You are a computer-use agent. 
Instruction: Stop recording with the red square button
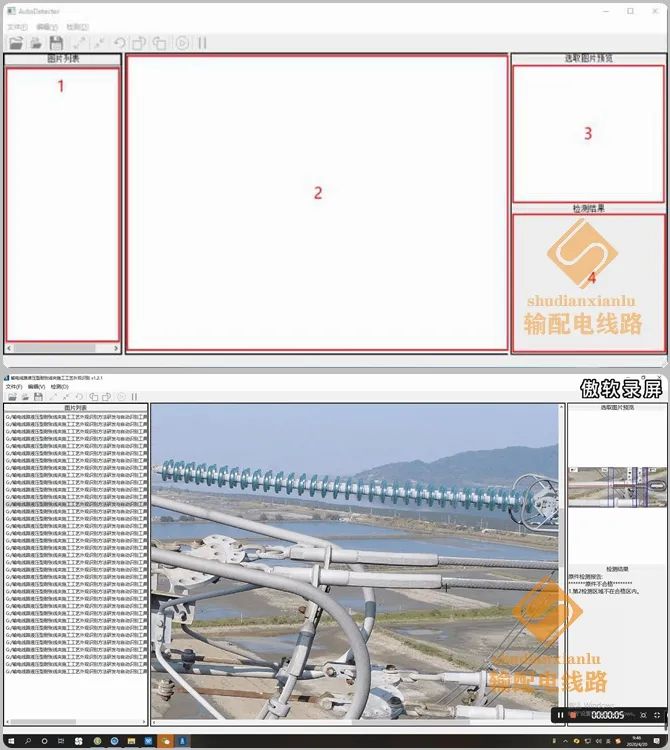pos(573,715)
